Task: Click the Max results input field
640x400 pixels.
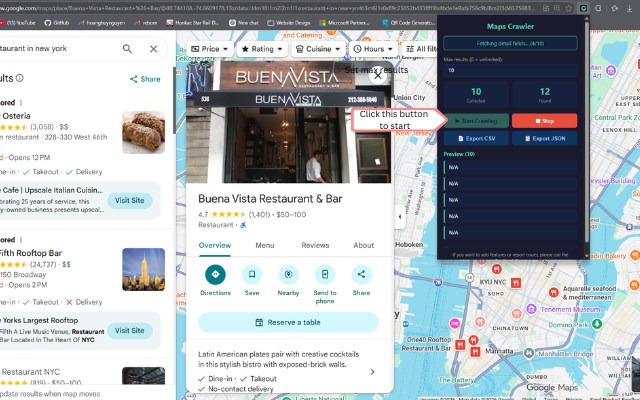Action: (510, 70)
